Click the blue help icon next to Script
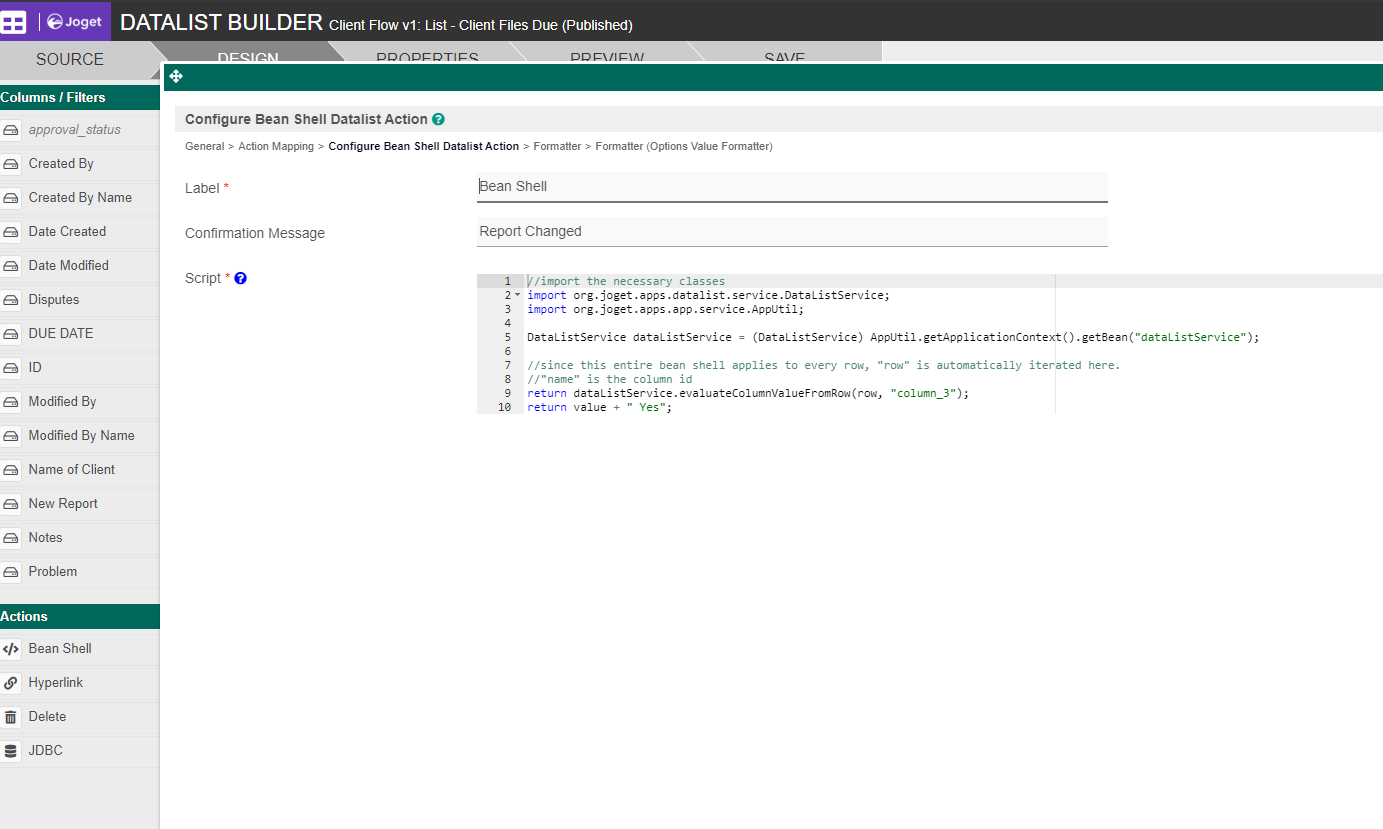This screenshot has height=829, width=1383. click(240, 278)
